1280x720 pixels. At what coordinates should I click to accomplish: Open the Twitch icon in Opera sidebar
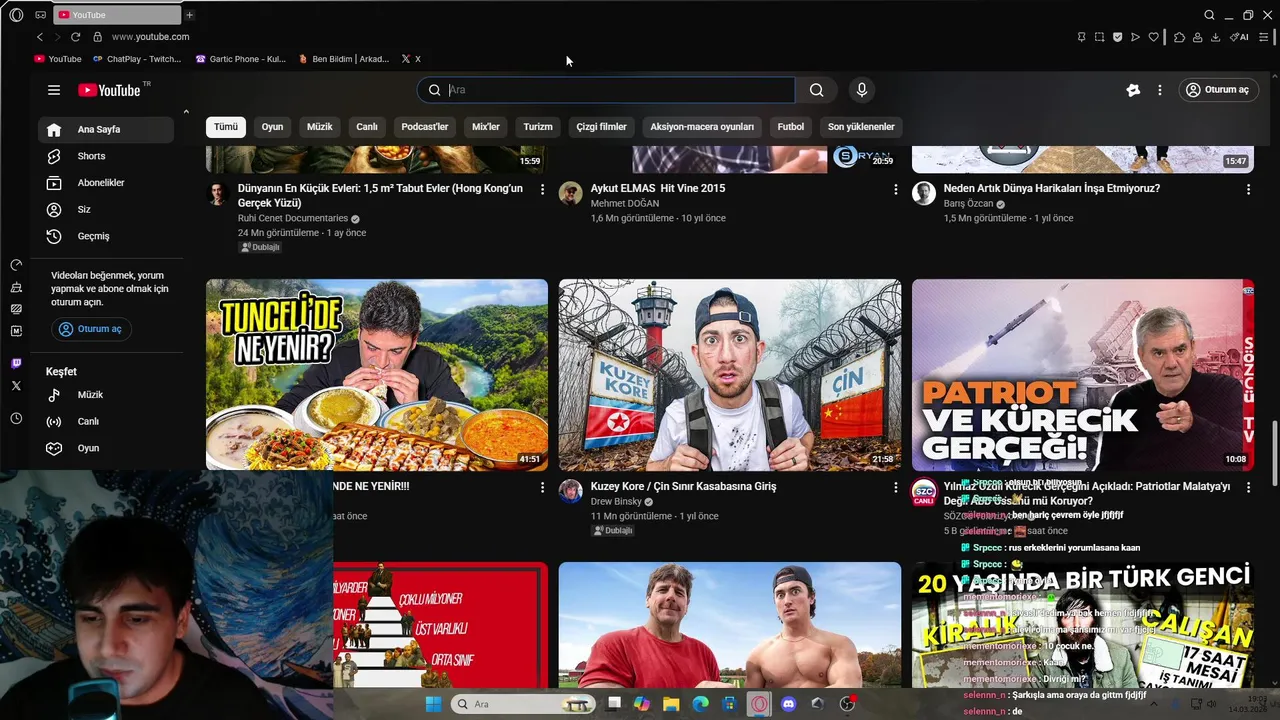[x=16, y=364]
